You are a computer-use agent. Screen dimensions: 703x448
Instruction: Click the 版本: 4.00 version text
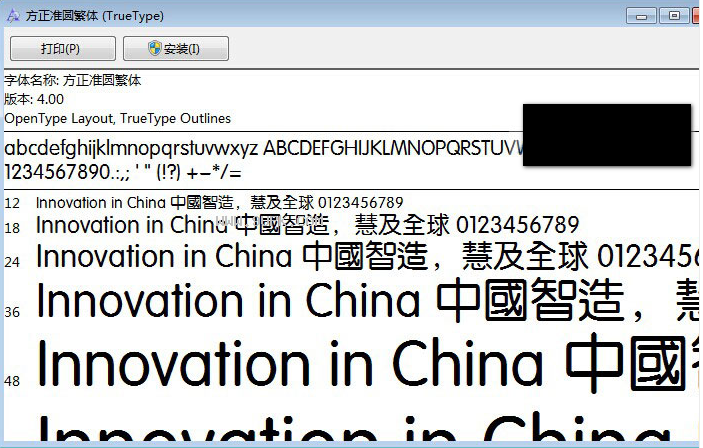pos(34,99)
